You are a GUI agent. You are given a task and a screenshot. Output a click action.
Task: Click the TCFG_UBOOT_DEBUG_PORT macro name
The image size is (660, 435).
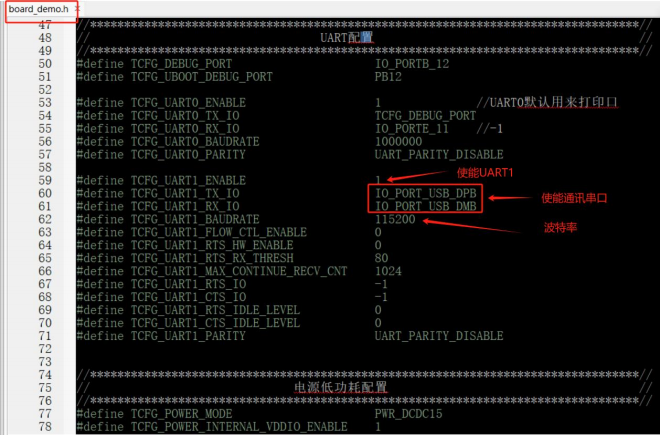tap(202, 77)
